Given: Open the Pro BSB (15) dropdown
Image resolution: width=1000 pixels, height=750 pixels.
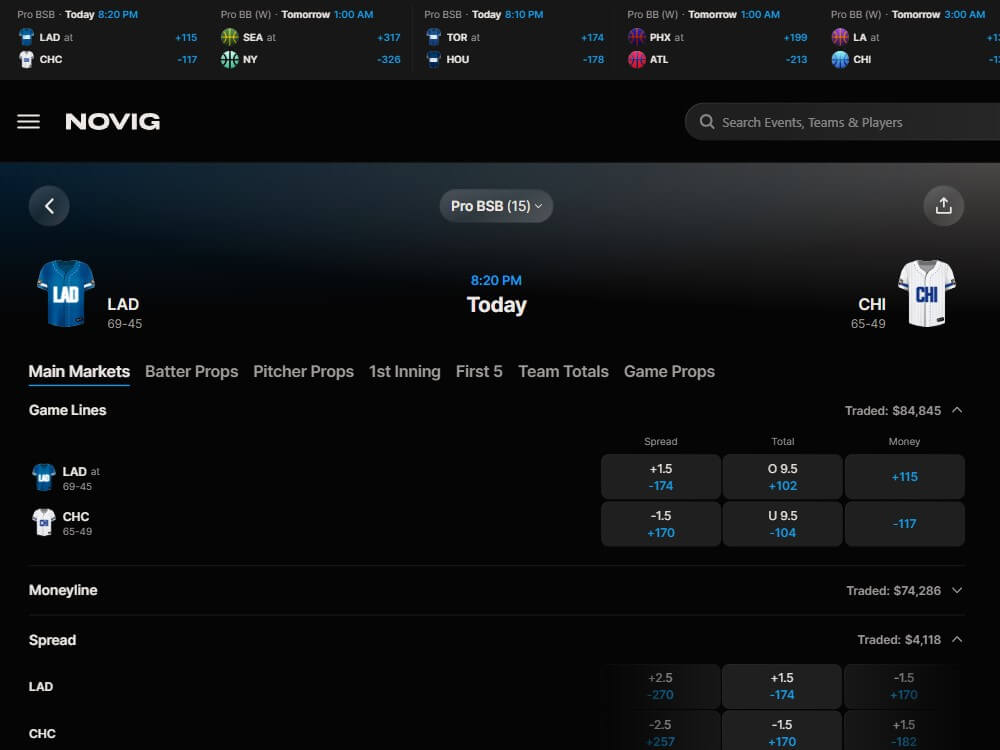Looking at the screenshot, I should point(496,206).
